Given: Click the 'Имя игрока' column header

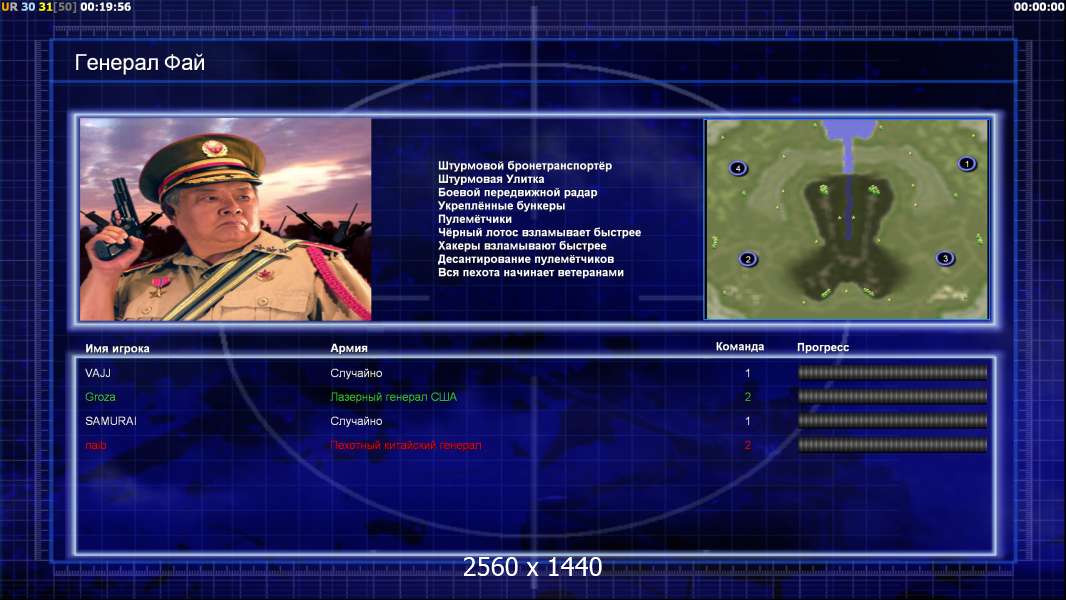Looking at the screenshot, I should 117,349.
